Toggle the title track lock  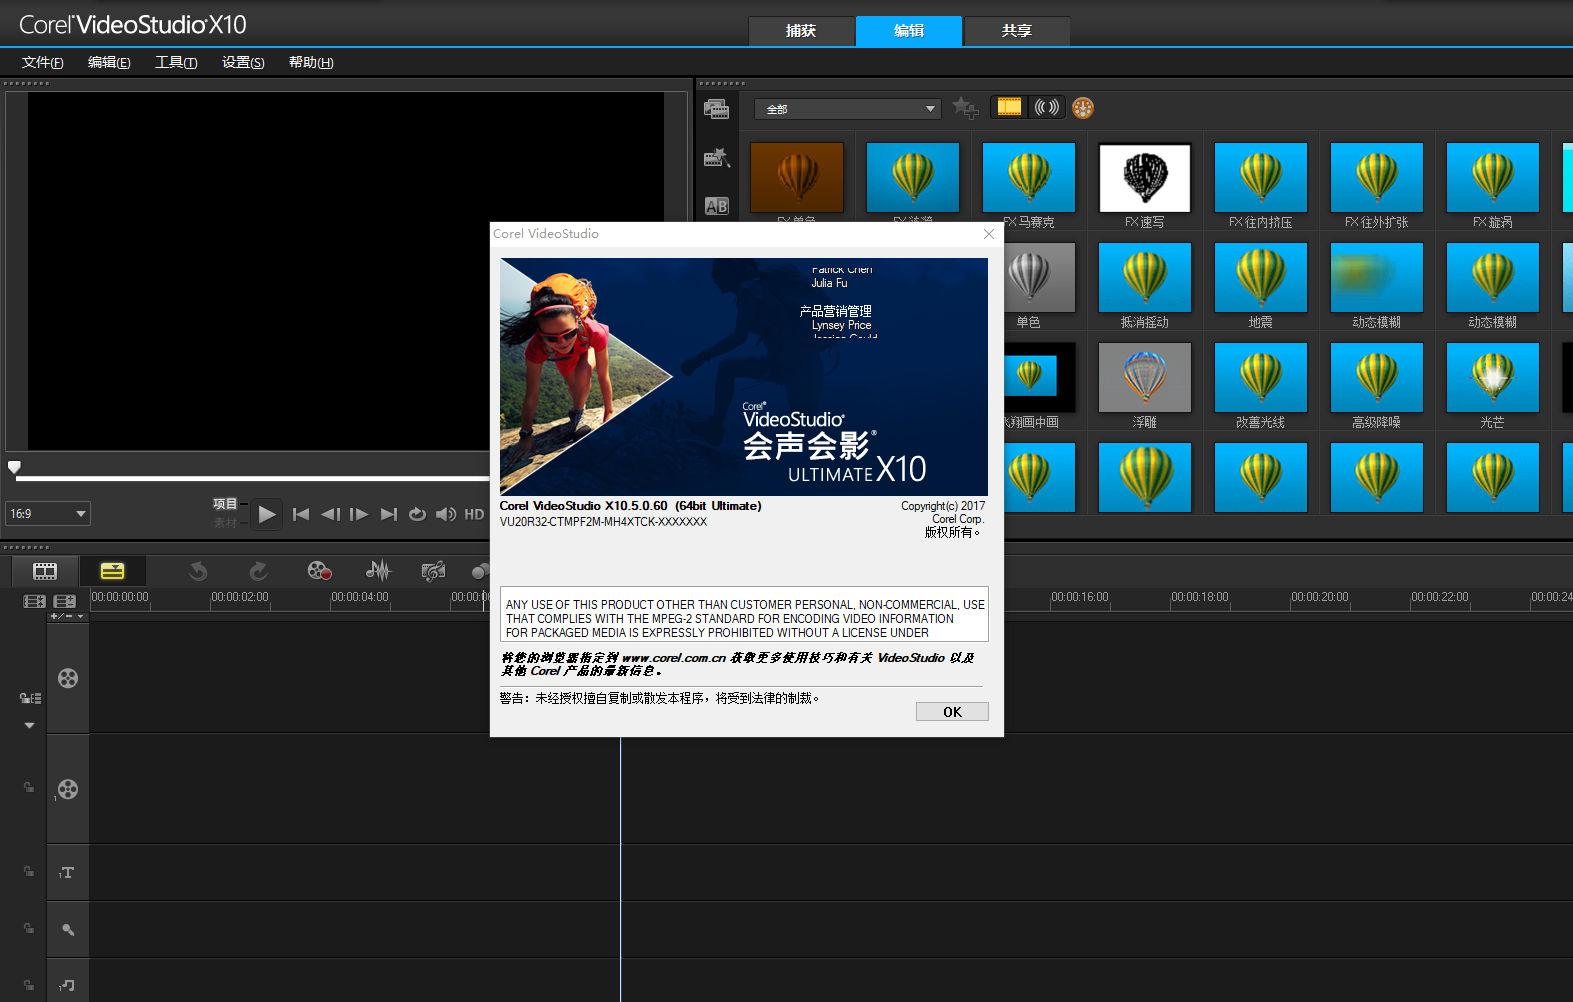(x=29, y=872)
